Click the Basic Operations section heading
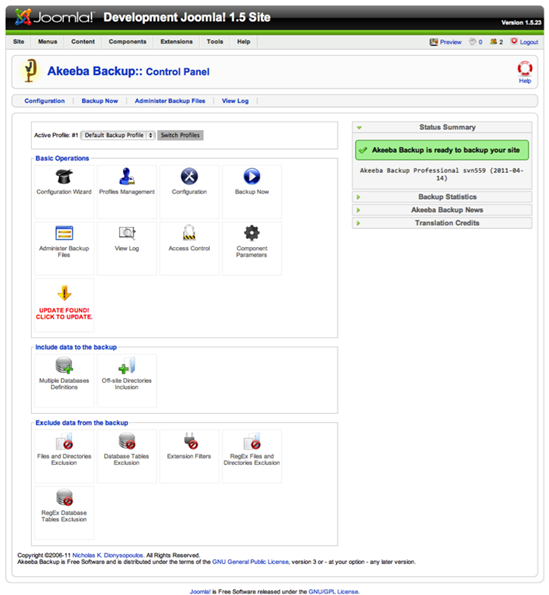Image resolution: width=549 pixels, height=595 pixels. coord(62,158)
